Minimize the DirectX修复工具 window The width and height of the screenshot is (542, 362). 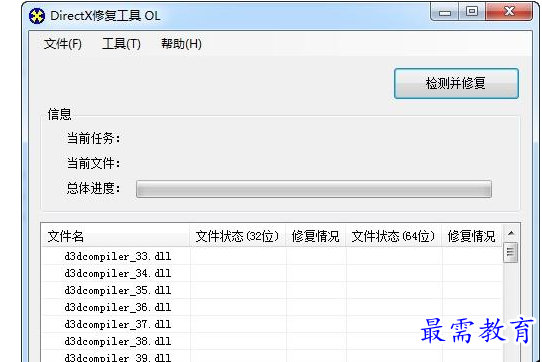pos(445,12)
